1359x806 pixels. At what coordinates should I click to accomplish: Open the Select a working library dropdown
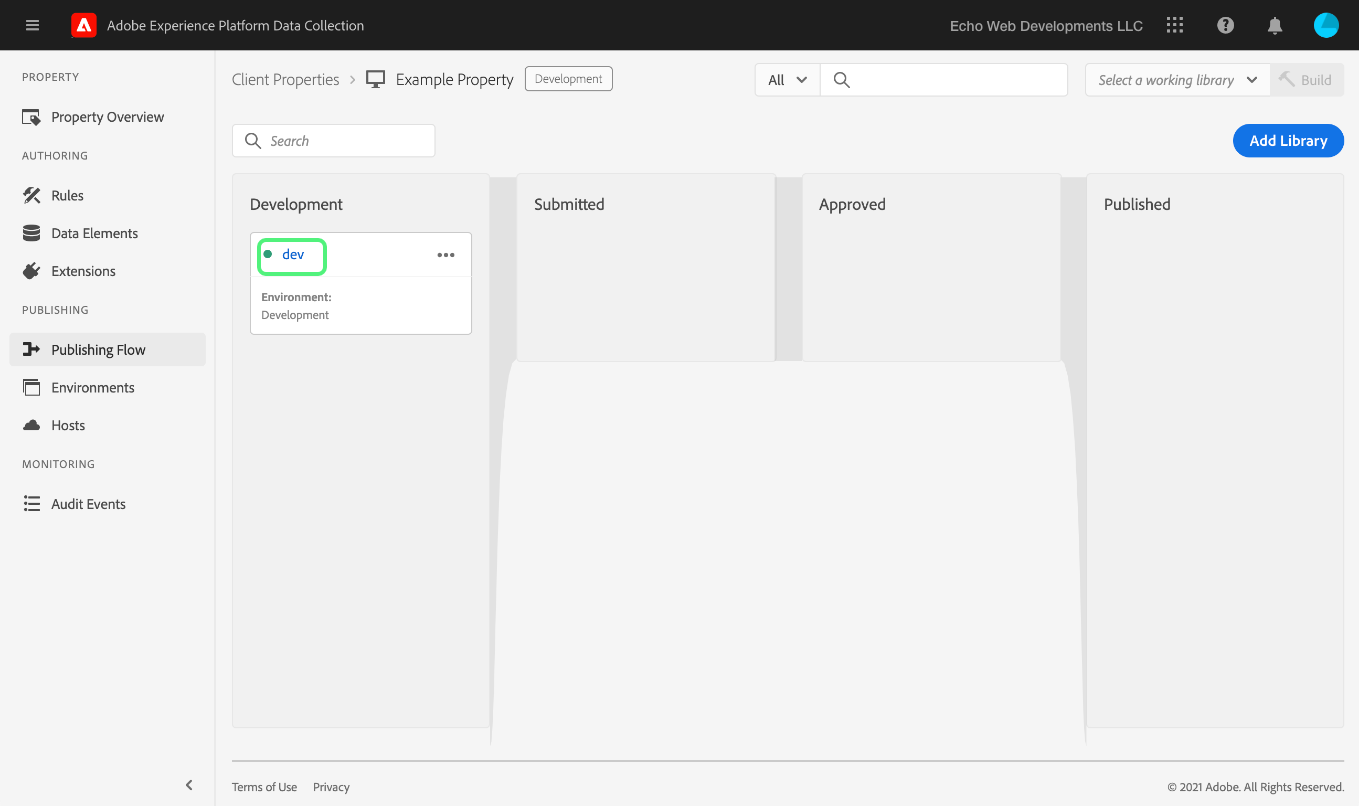click(1178, 80)
